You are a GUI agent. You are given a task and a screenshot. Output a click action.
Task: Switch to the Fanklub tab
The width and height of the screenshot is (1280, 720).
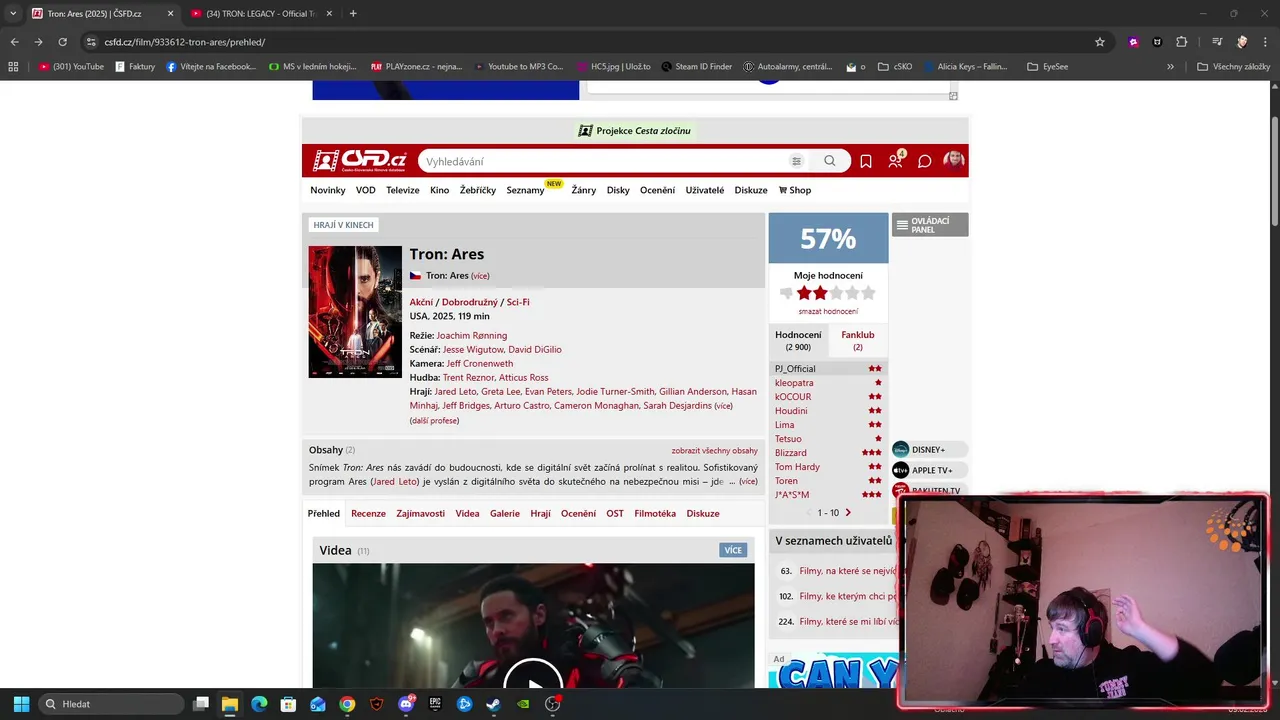tap(858, 340)
